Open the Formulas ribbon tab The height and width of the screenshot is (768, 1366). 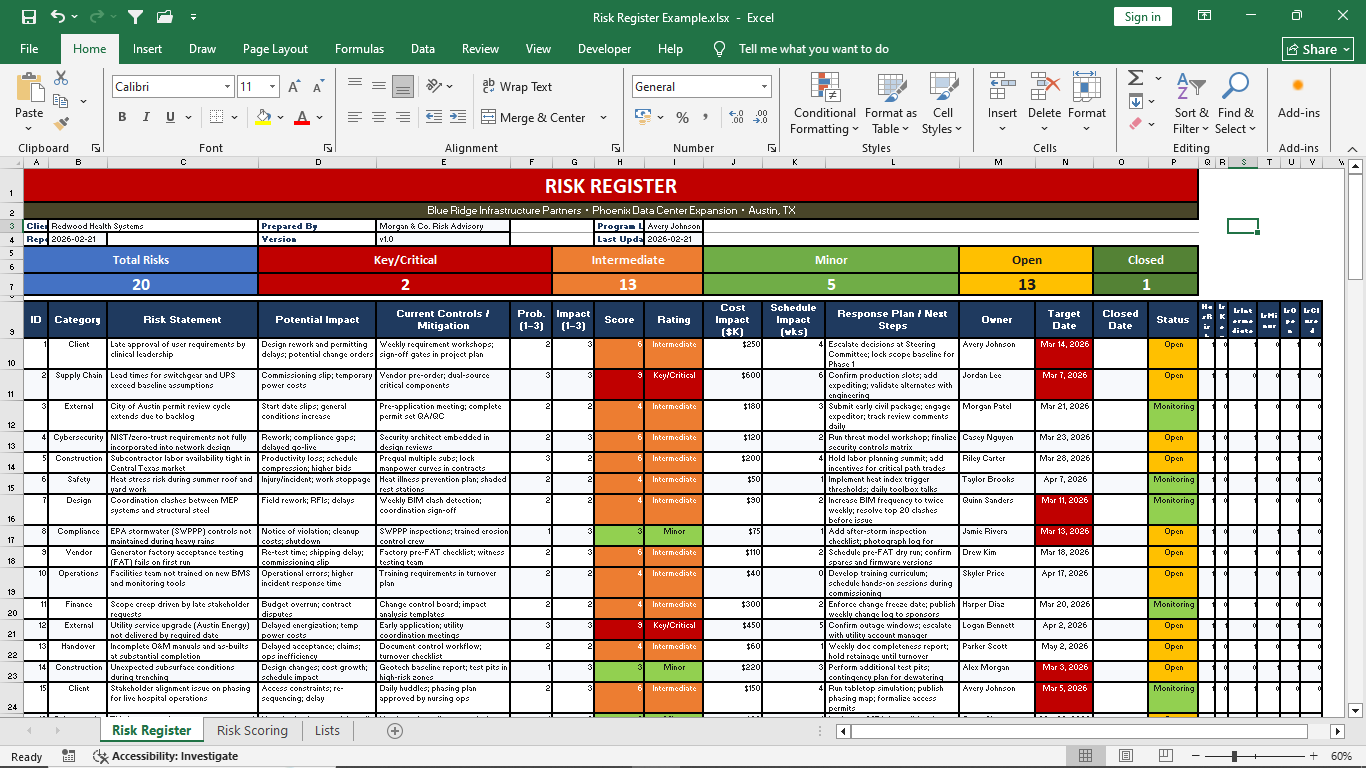point(359,49)
